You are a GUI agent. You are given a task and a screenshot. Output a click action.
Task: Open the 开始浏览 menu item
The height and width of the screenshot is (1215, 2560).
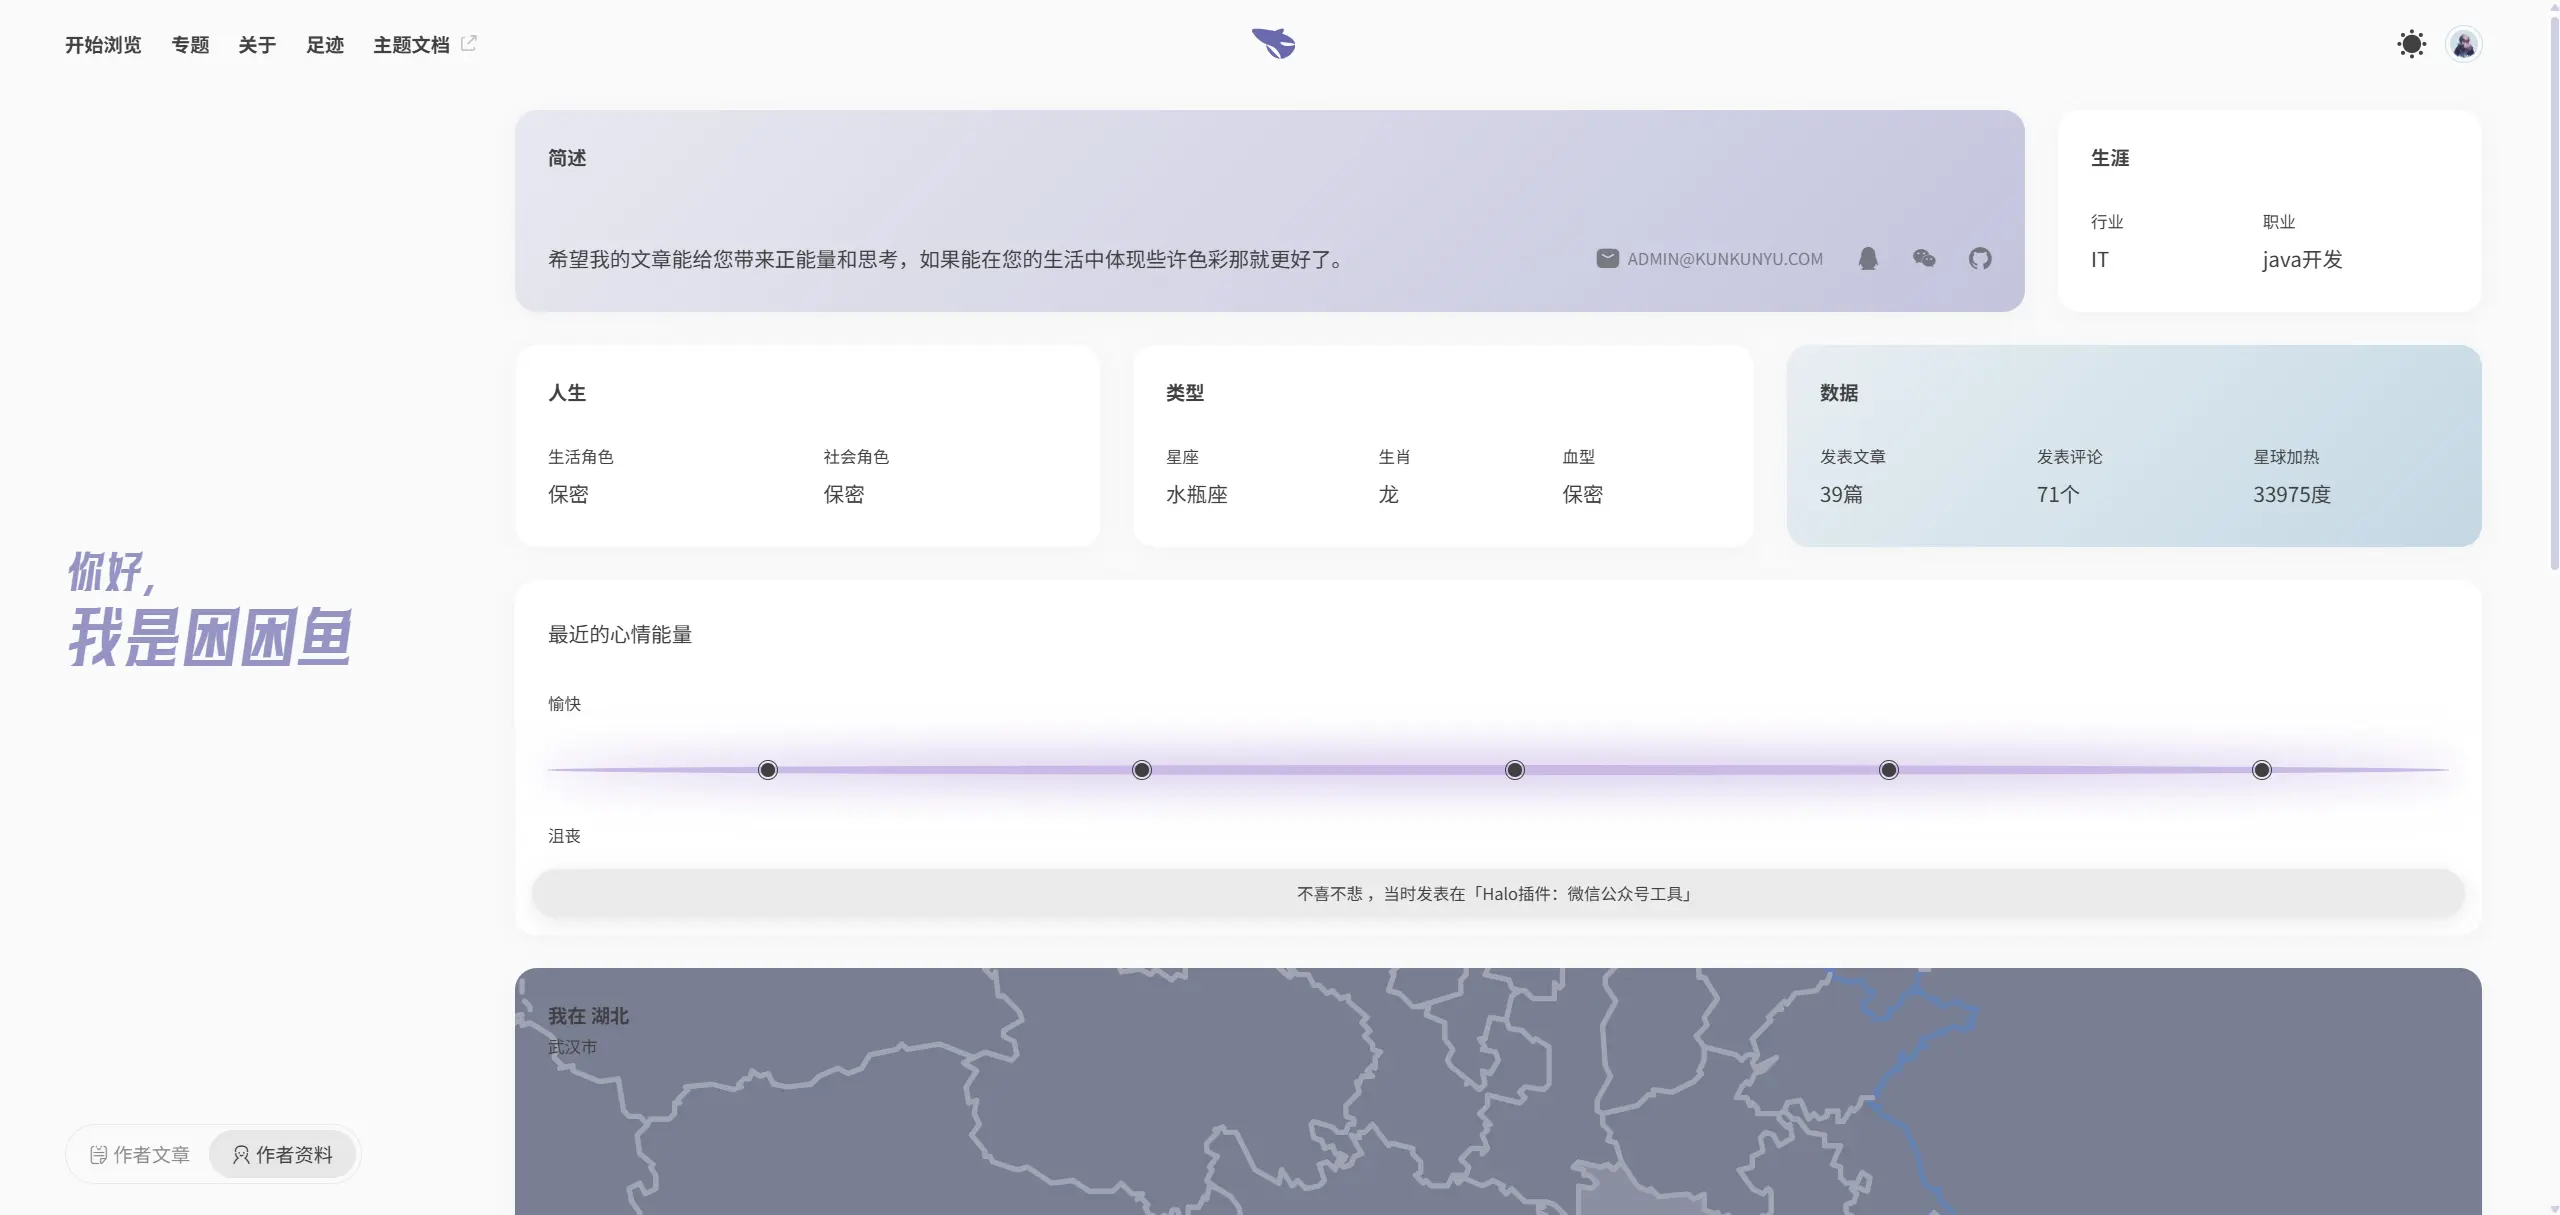tap(103, 45)
